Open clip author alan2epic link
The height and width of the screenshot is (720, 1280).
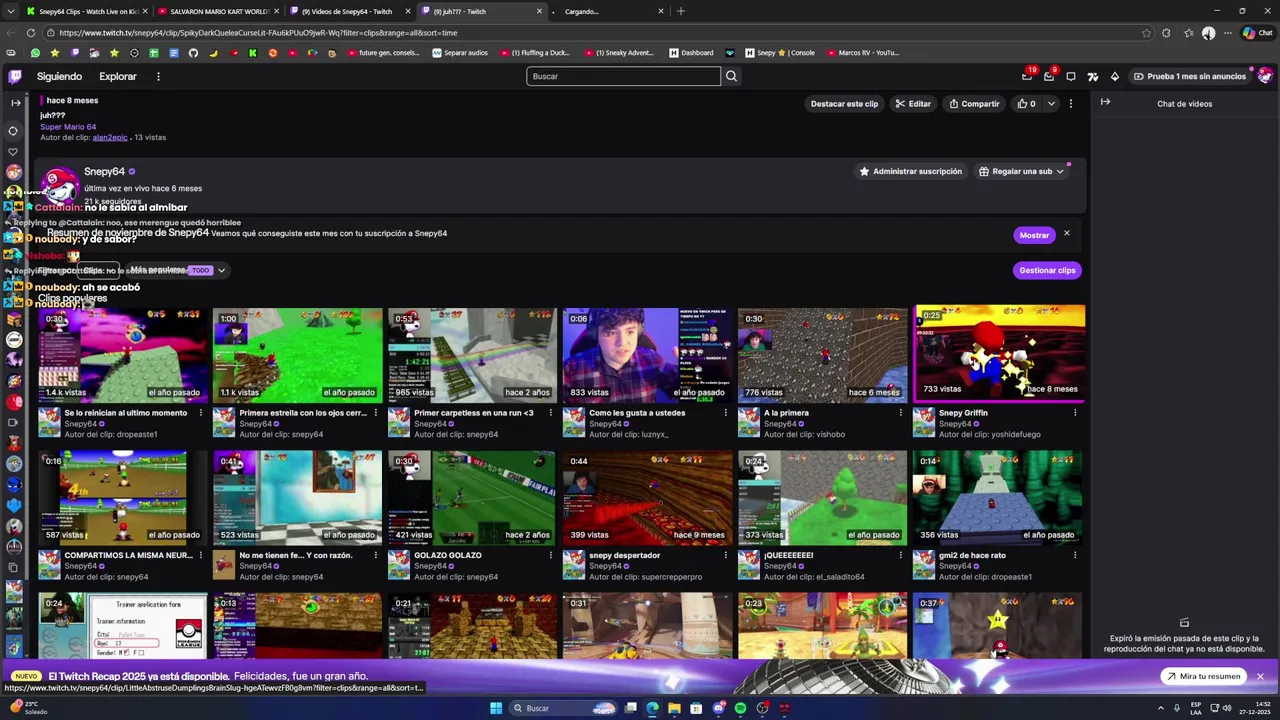[x=110, y=137]
